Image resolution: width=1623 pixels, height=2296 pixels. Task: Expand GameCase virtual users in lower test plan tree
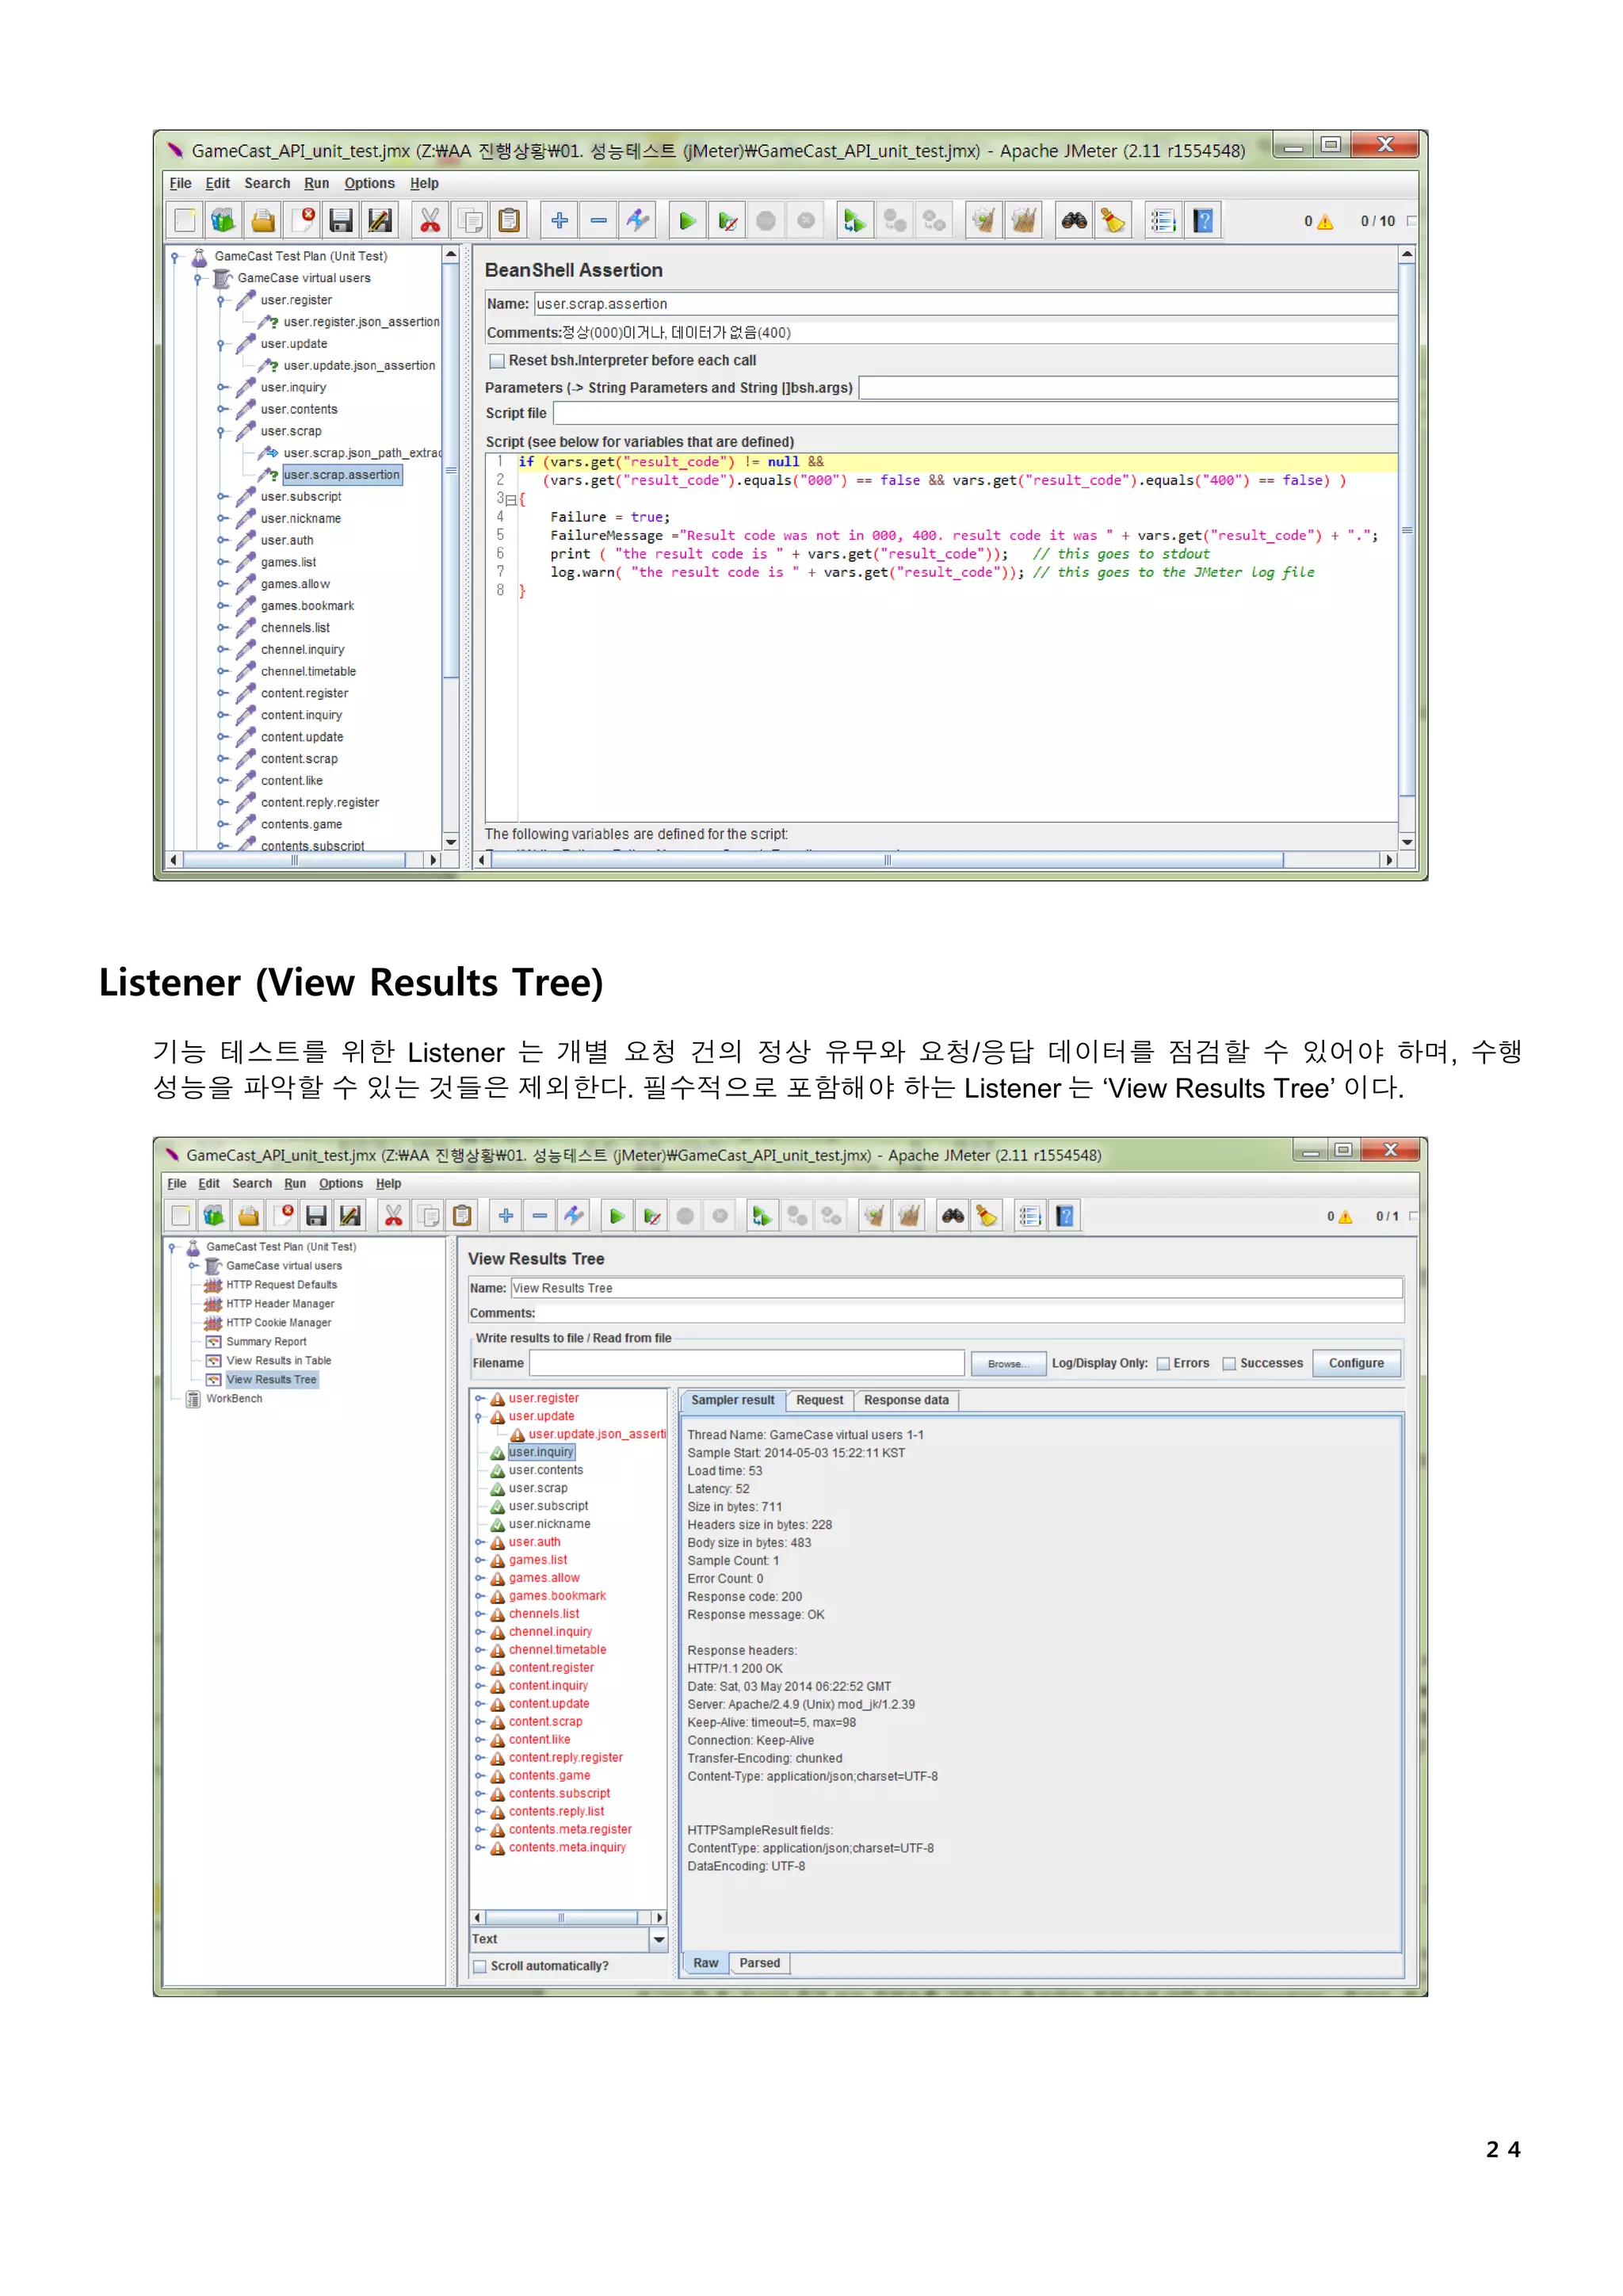(x=193, y=1266)
